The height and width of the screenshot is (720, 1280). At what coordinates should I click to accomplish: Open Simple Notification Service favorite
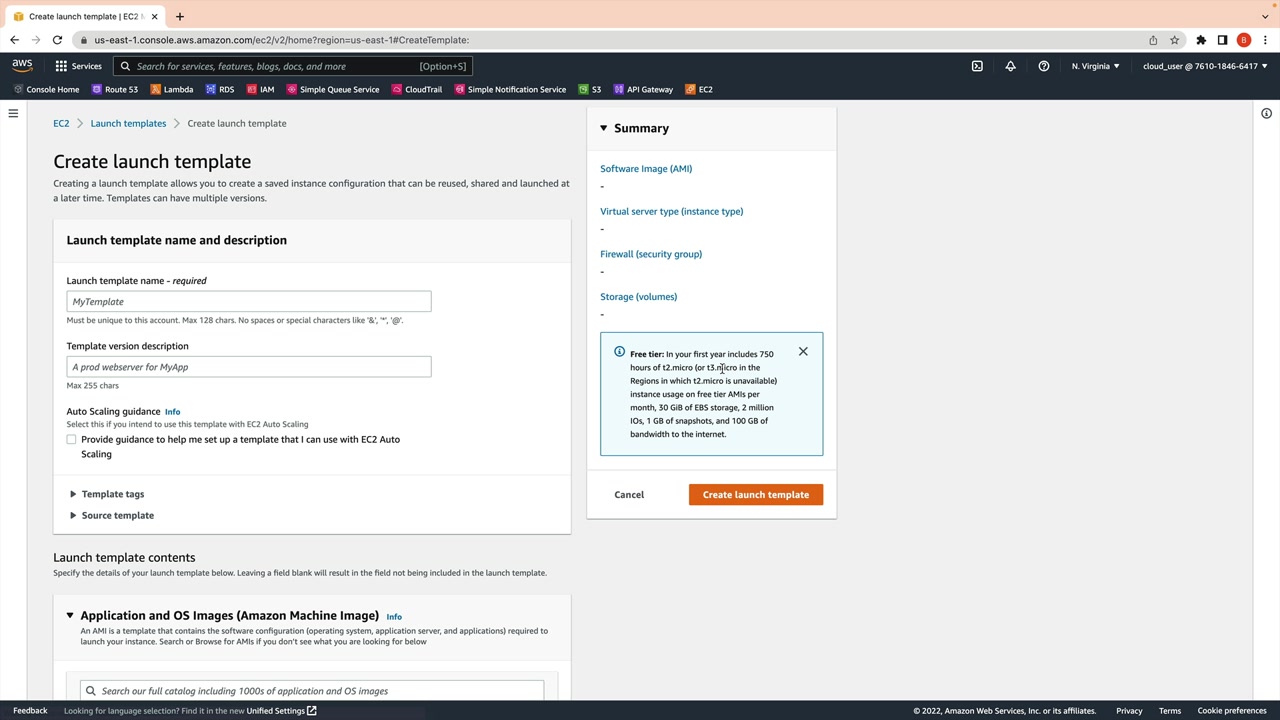pyautogui.click(x=510, y=89)
